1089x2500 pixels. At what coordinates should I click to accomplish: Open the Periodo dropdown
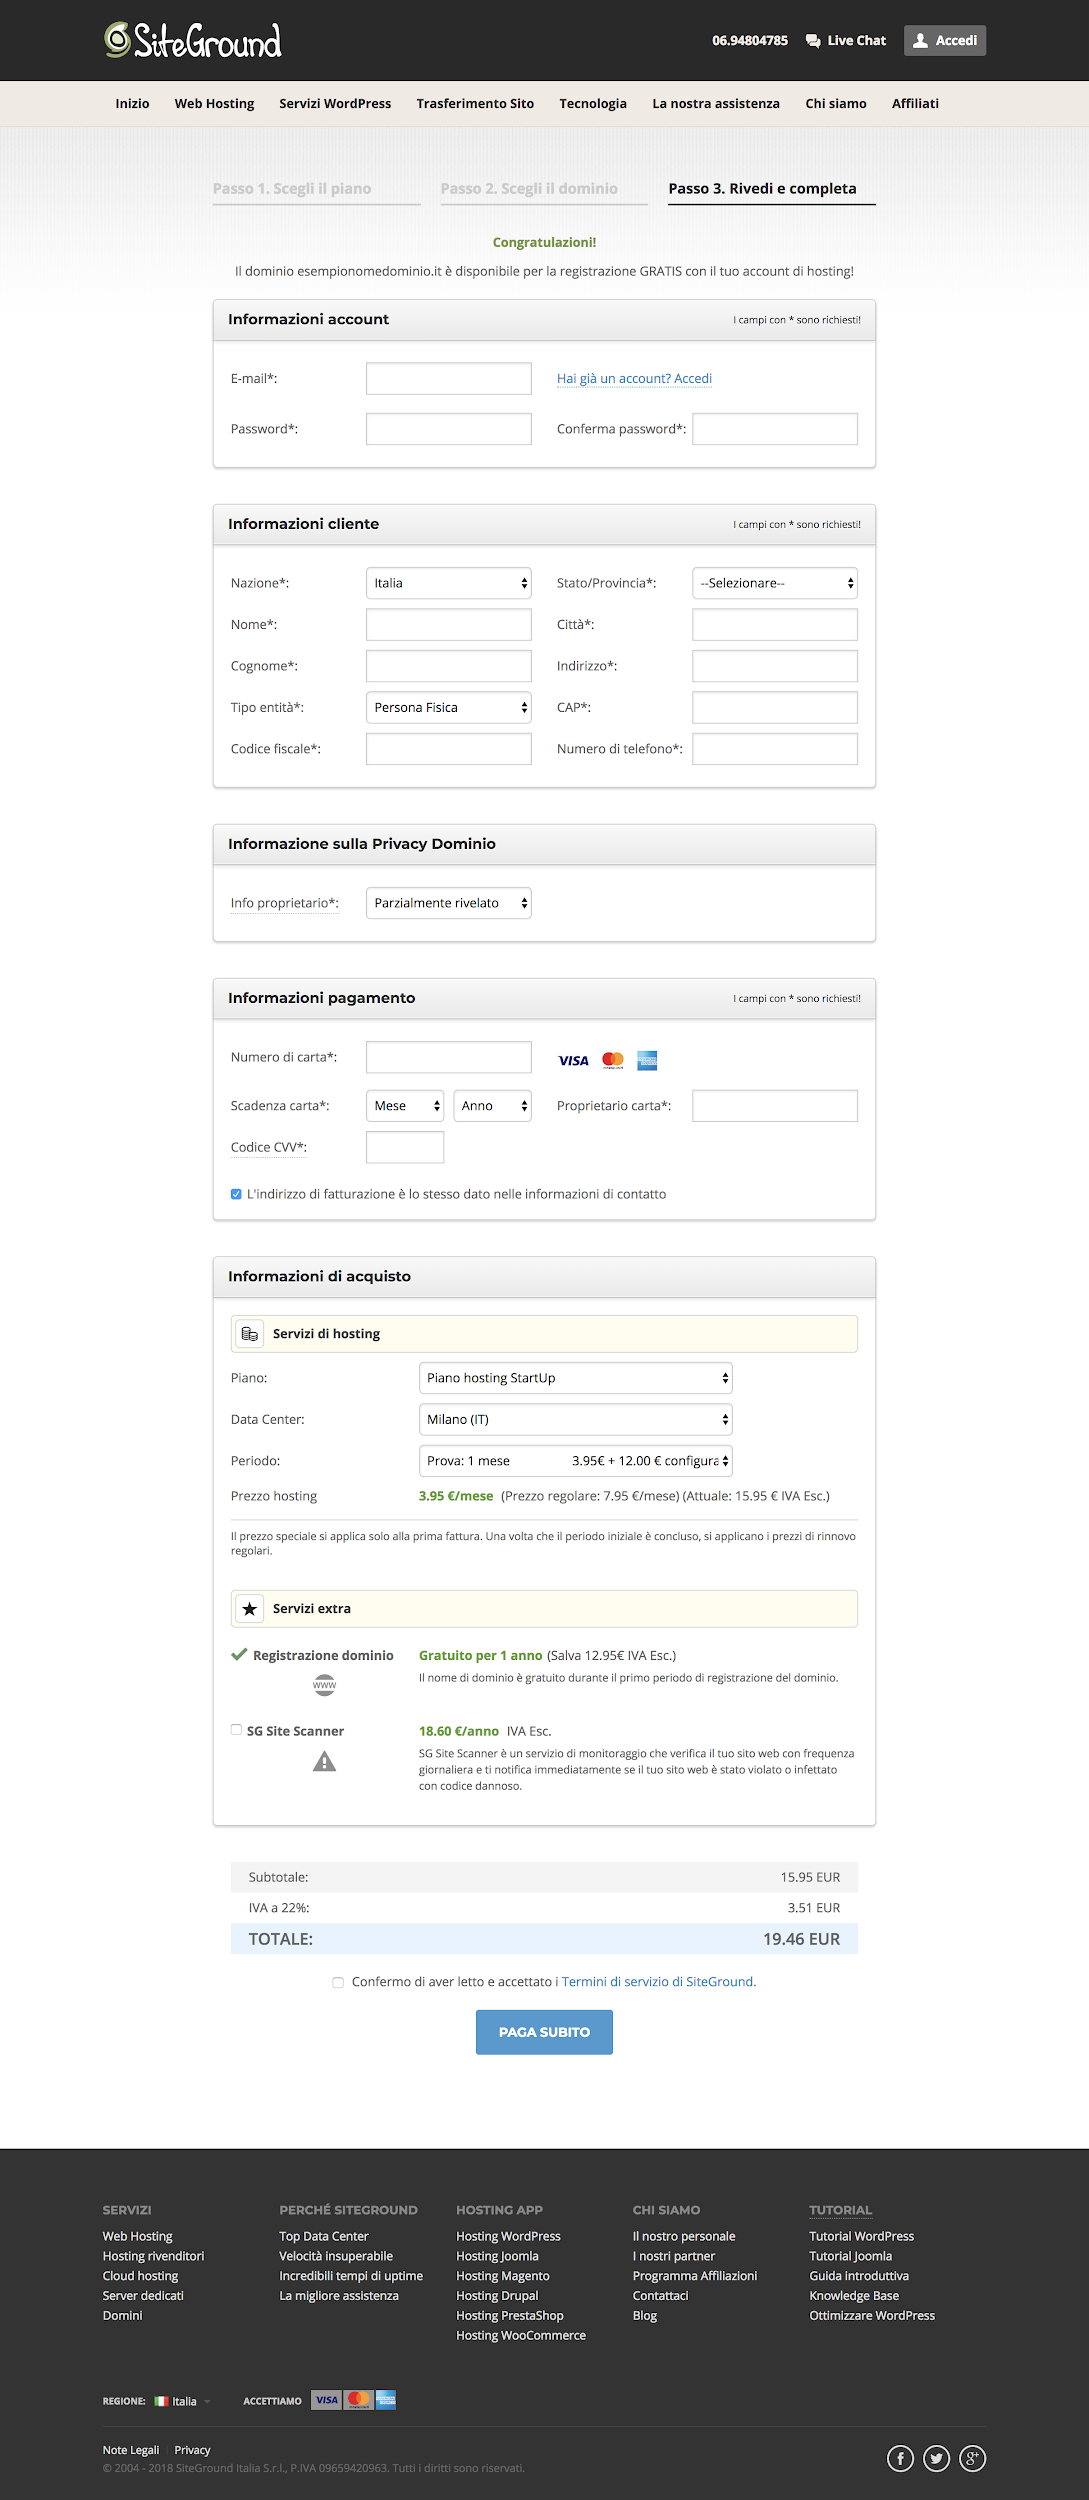pyautogui.click(x=575, y=1461)
